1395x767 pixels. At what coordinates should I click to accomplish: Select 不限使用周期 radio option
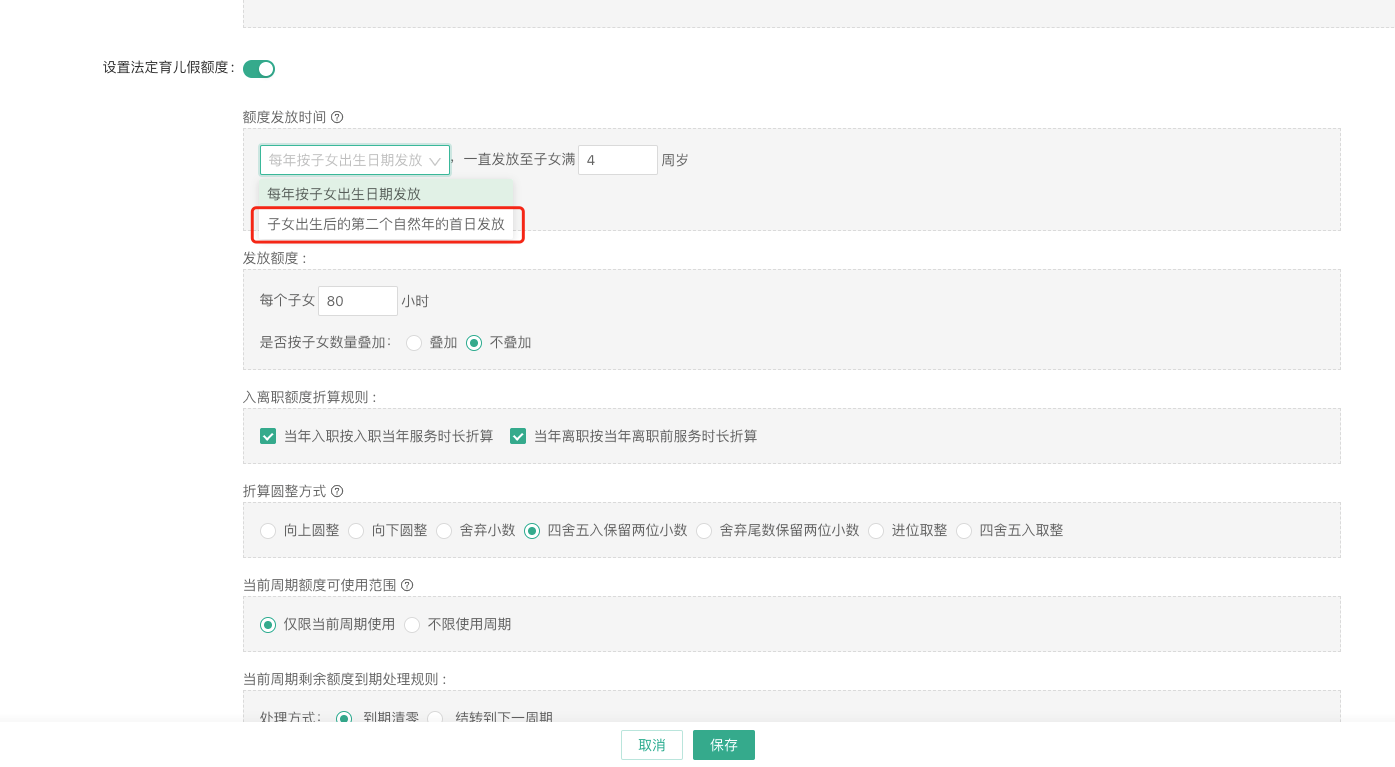point(412,625)
